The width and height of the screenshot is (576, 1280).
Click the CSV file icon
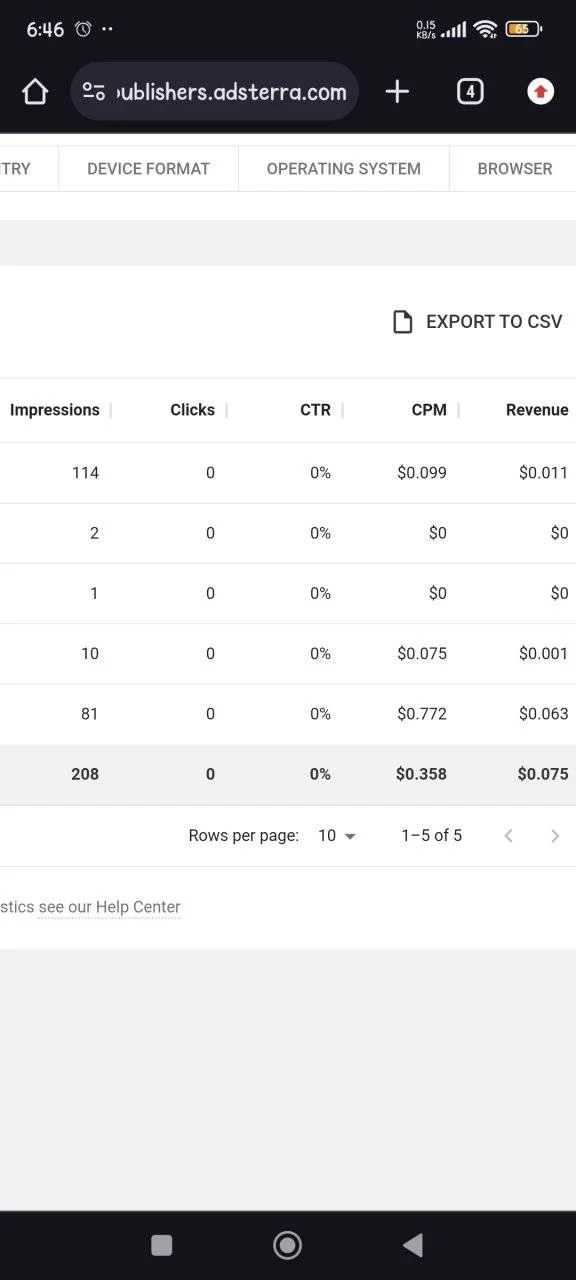[402, 321]
